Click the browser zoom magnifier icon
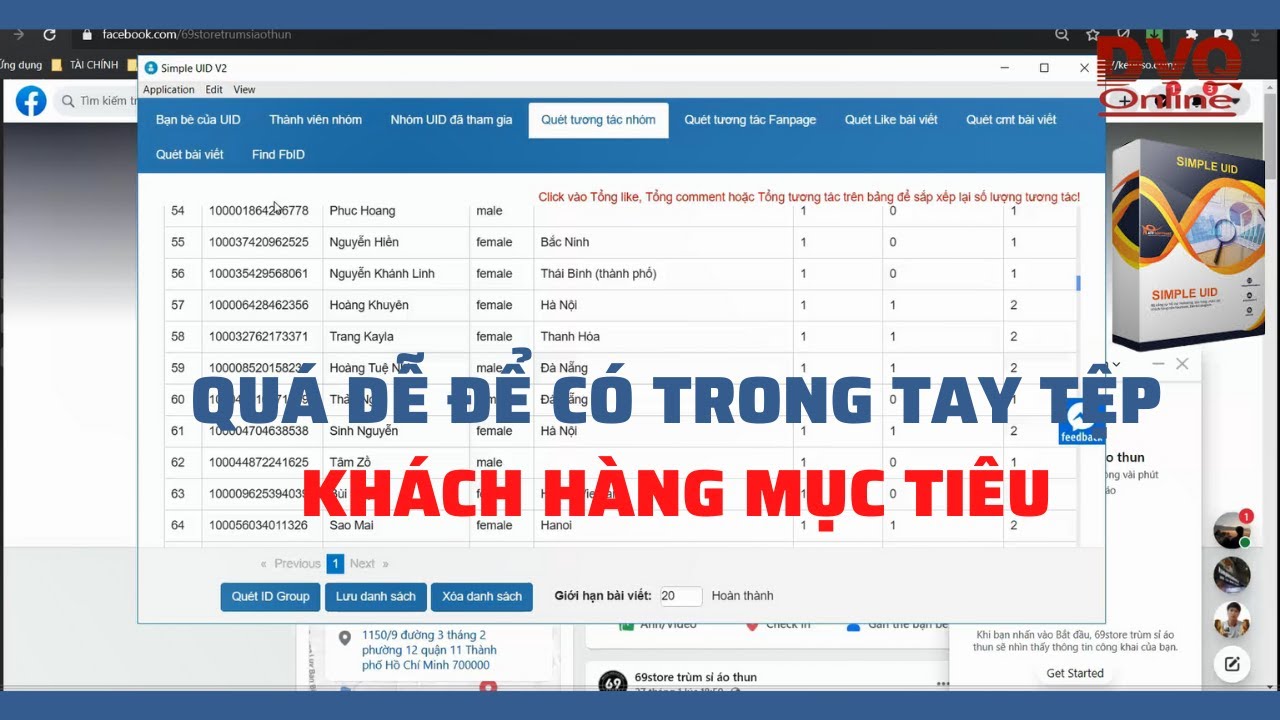Image resolution: width=1280 pixels, height=720 pixels. point(1062,34)
